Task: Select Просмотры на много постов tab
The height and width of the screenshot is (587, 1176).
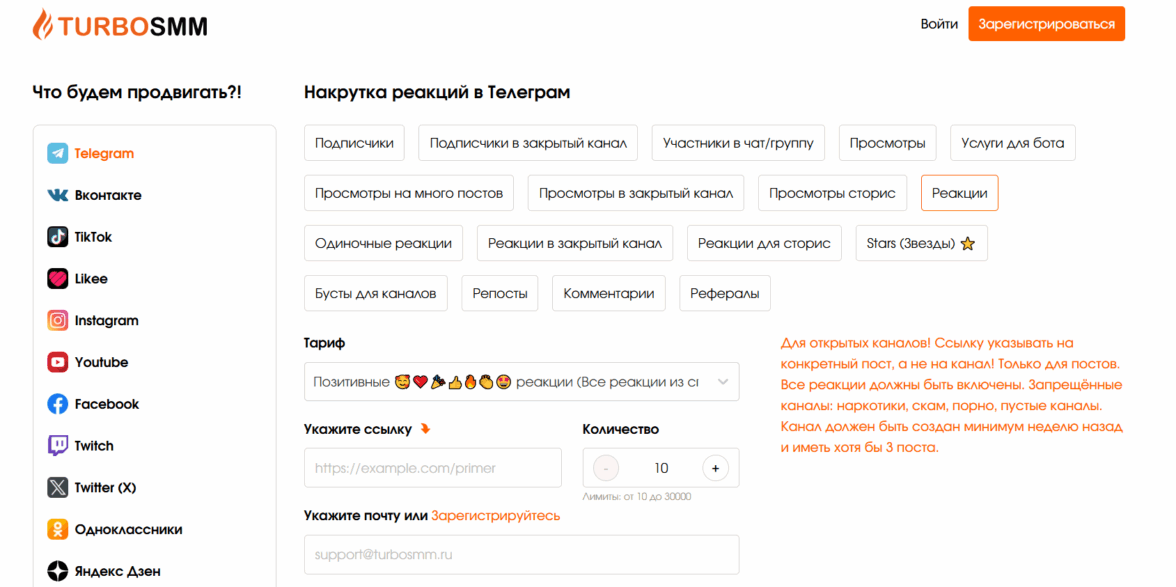Action: [409, 193]
